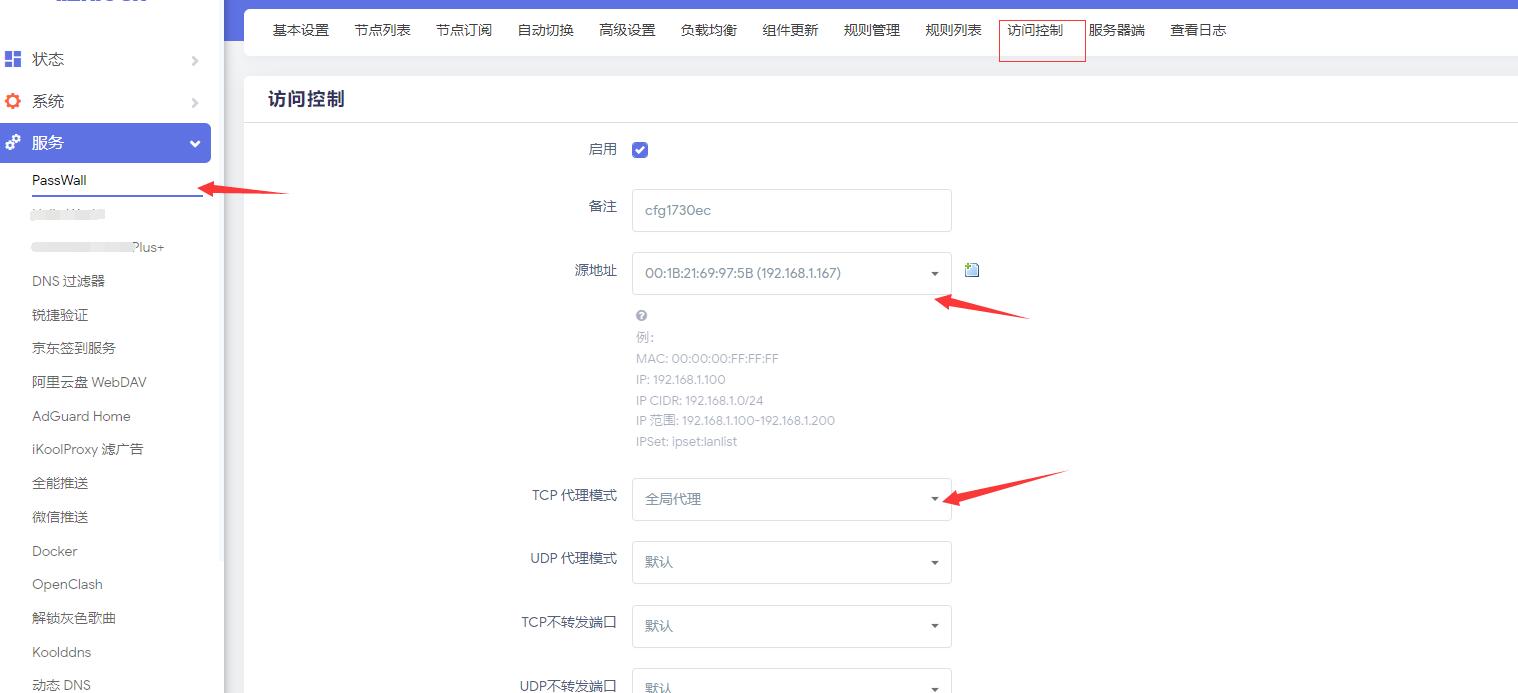Toggle the 启用 checkbox
The width and height of the screenshot is (1518, 693).
click(x=640, y=150)
